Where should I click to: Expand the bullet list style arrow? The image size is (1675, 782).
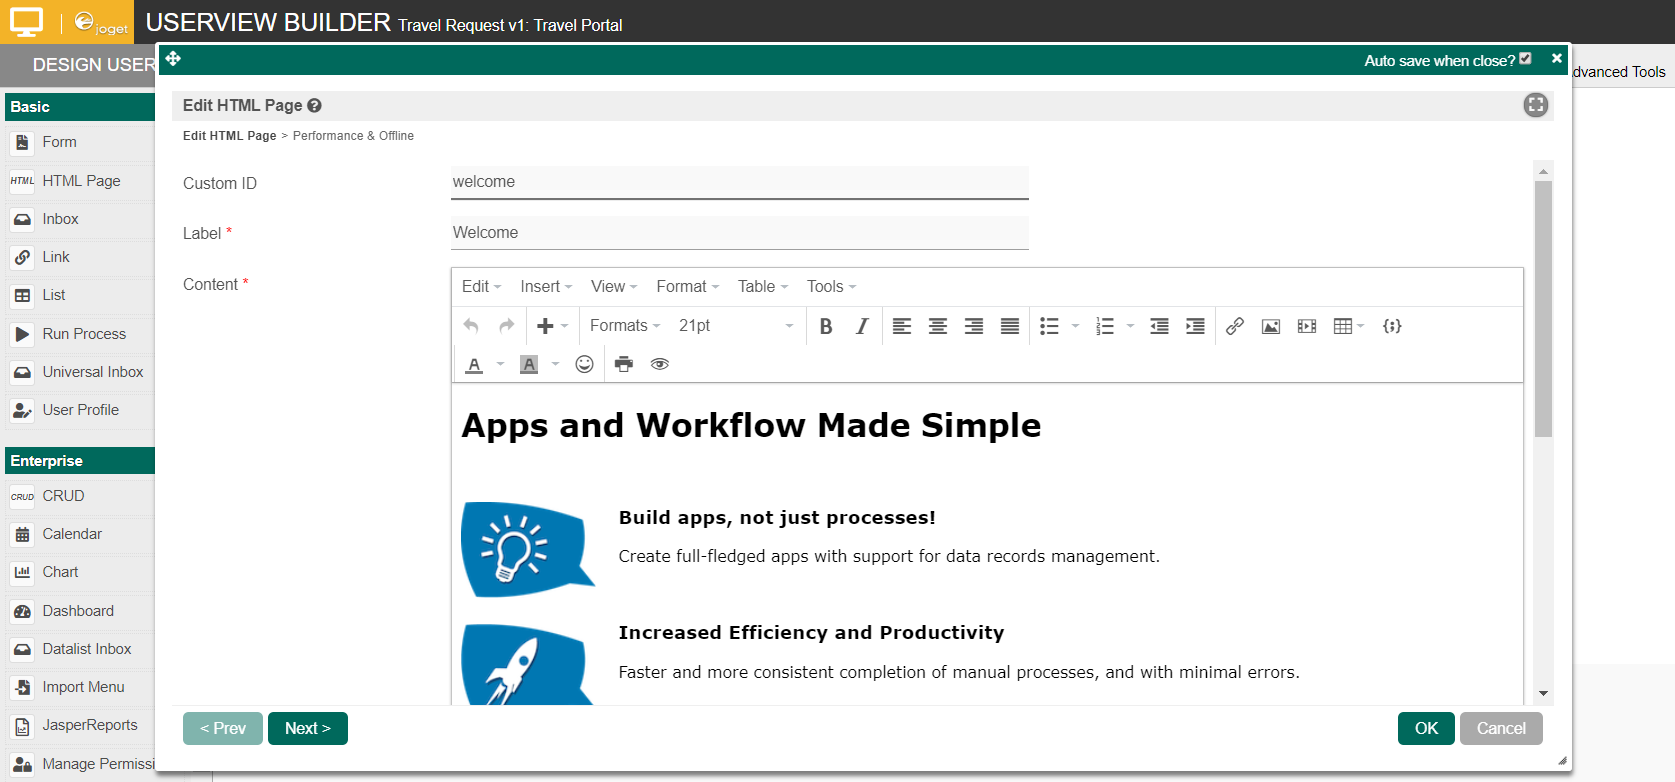coord(1076,326)
